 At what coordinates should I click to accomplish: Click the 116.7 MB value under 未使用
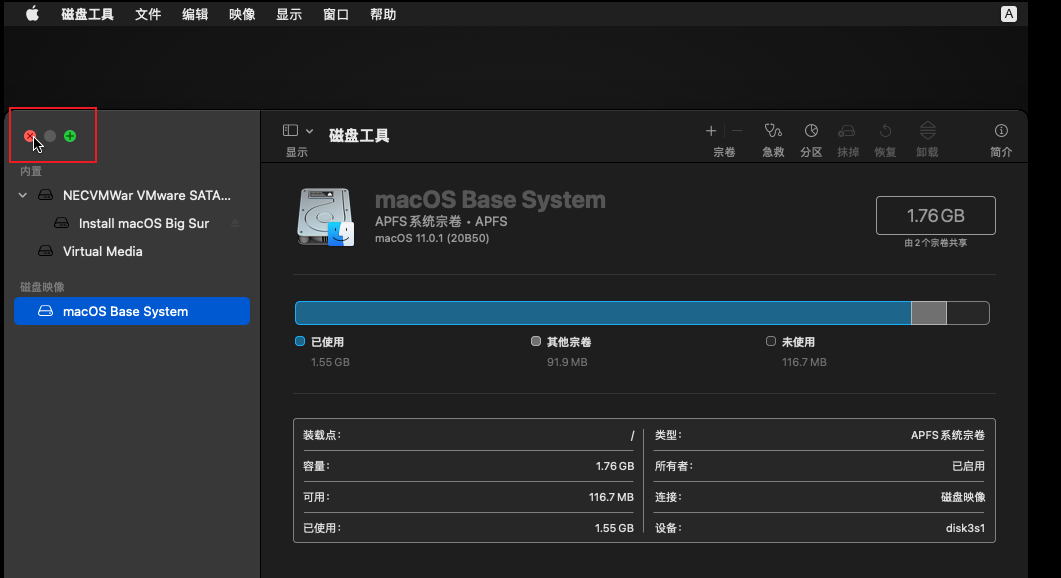pos(804,362)
